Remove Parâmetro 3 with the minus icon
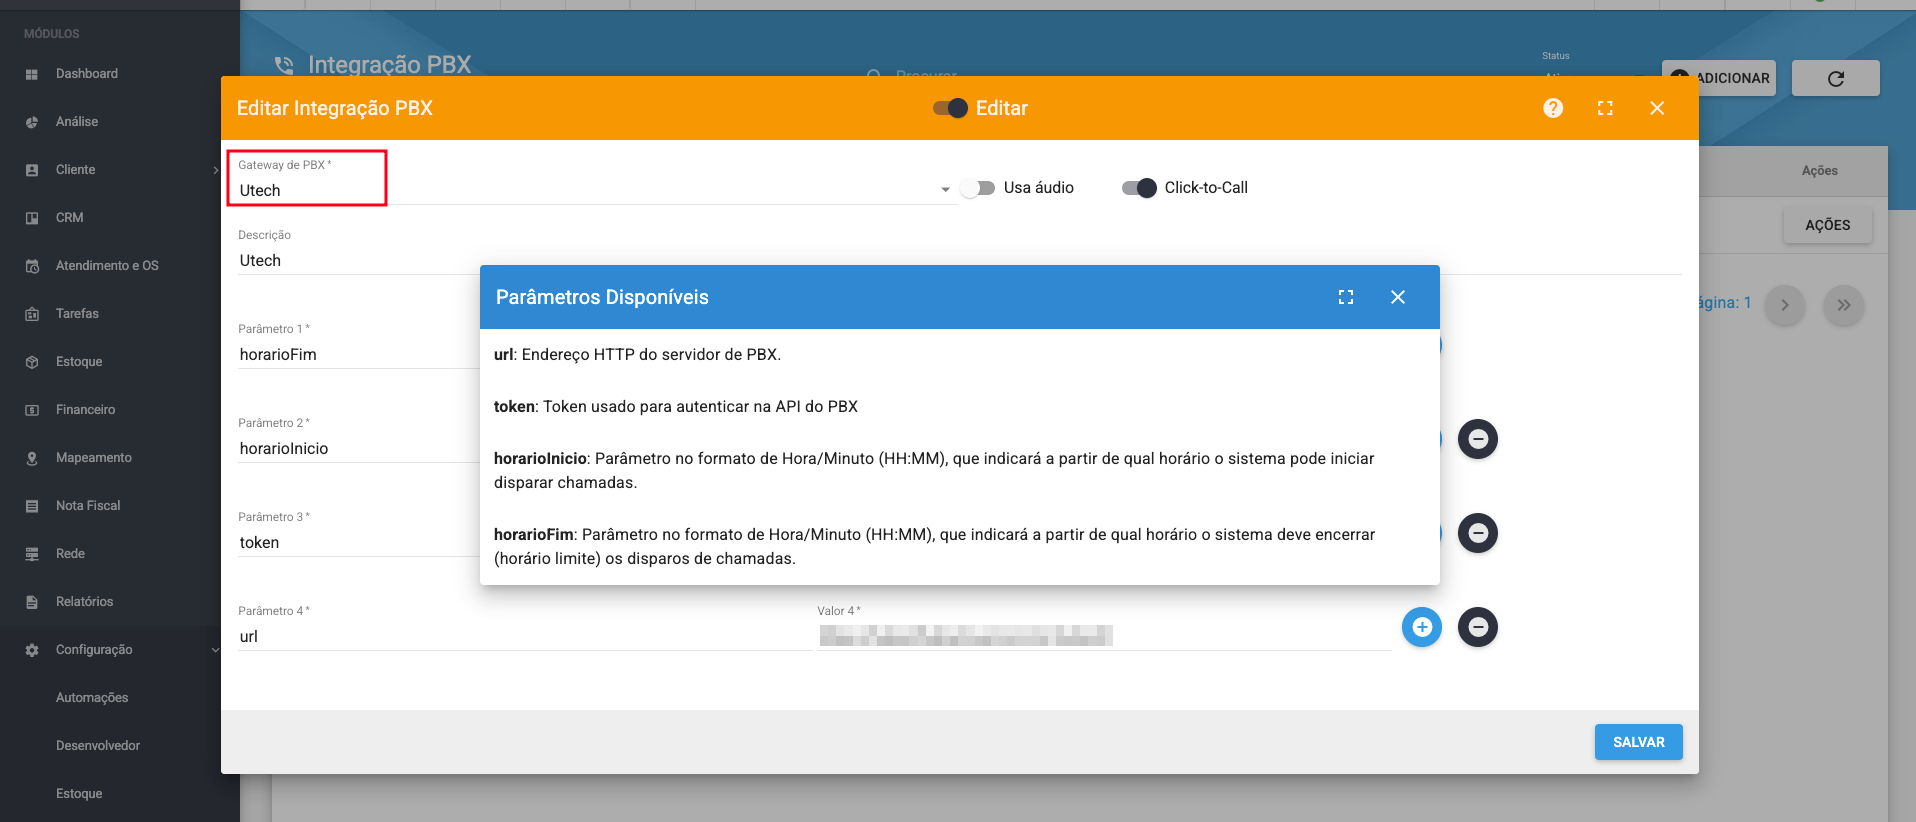Screen dimensions: 1916x822 pos(1478,533)
